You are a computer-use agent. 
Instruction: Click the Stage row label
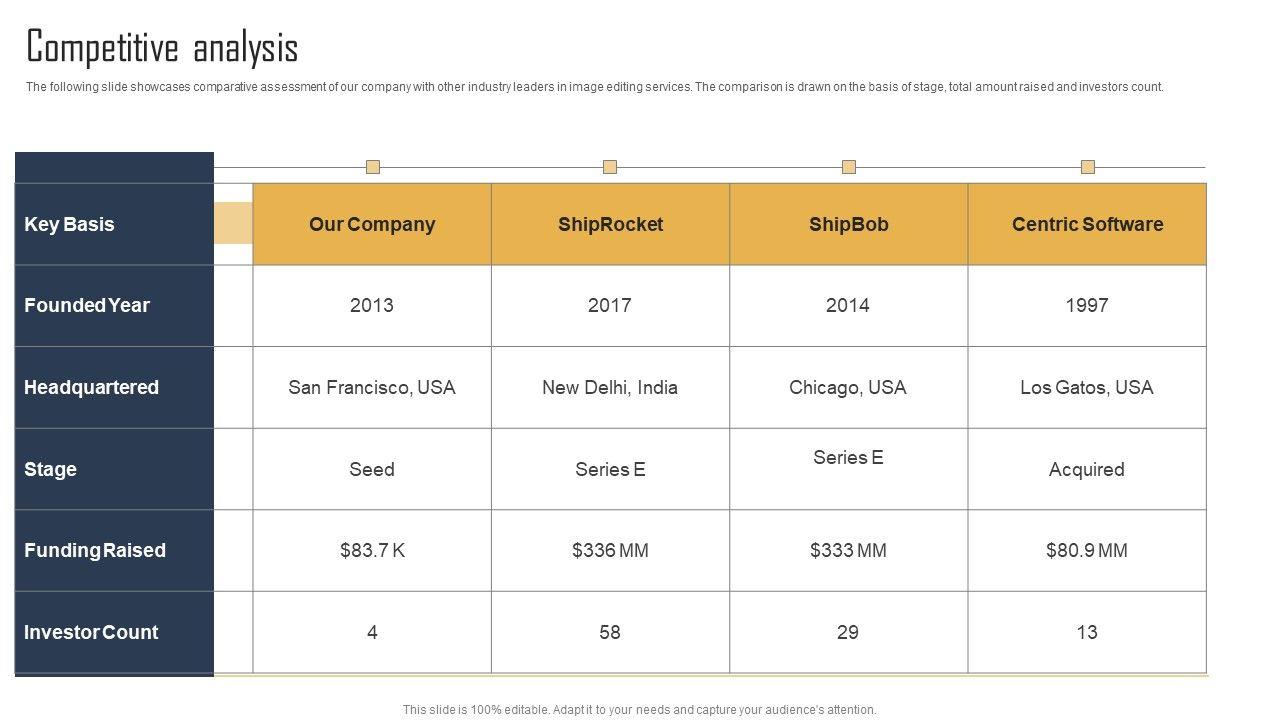click(50, 469)
